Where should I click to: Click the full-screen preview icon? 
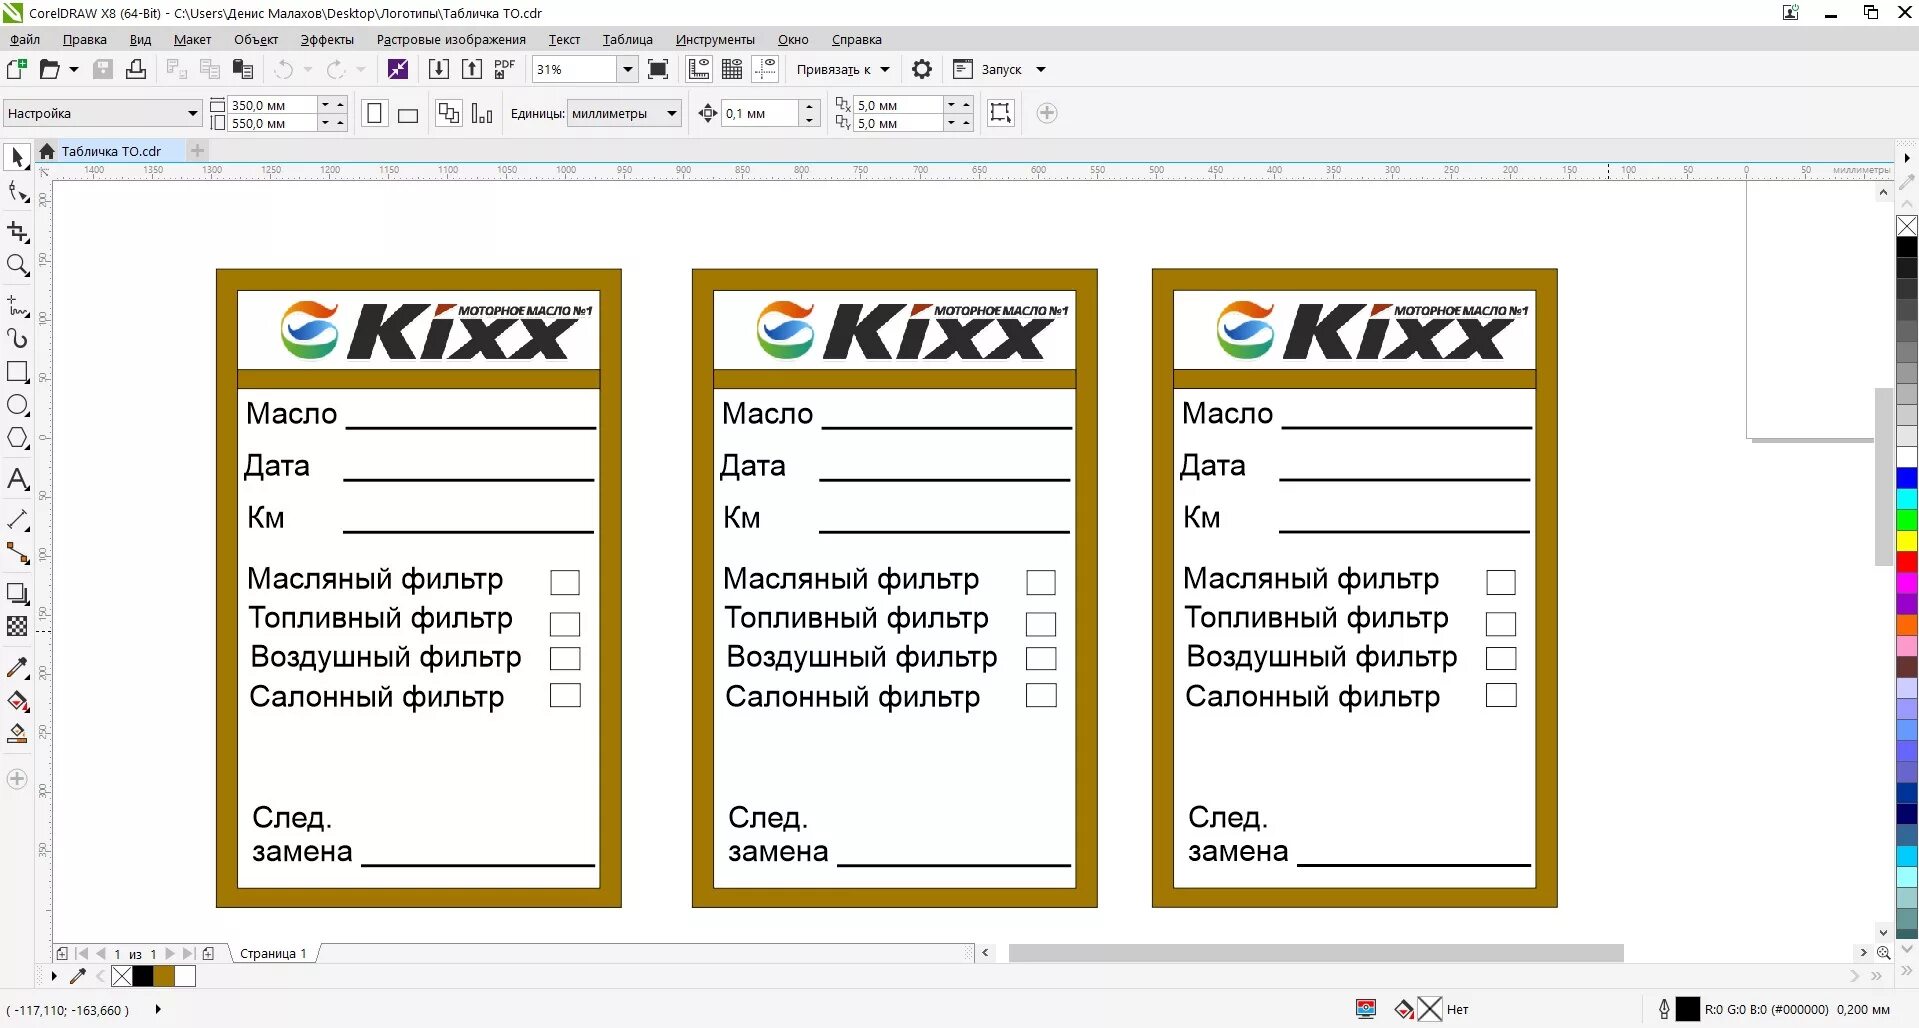tap(658, 69)
